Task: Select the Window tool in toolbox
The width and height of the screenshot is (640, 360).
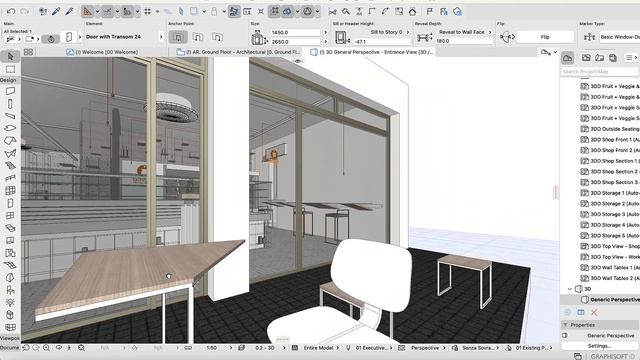Action: 10,216
